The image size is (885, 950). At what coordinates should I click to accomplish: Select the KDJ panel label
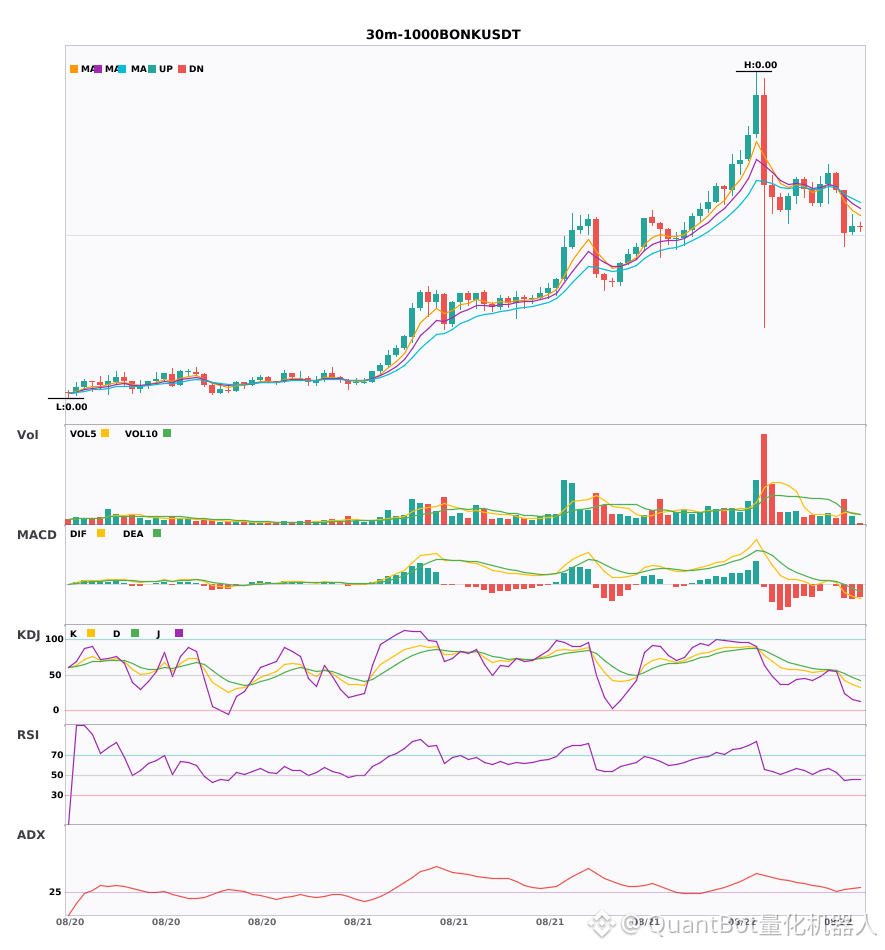(28, 635)
